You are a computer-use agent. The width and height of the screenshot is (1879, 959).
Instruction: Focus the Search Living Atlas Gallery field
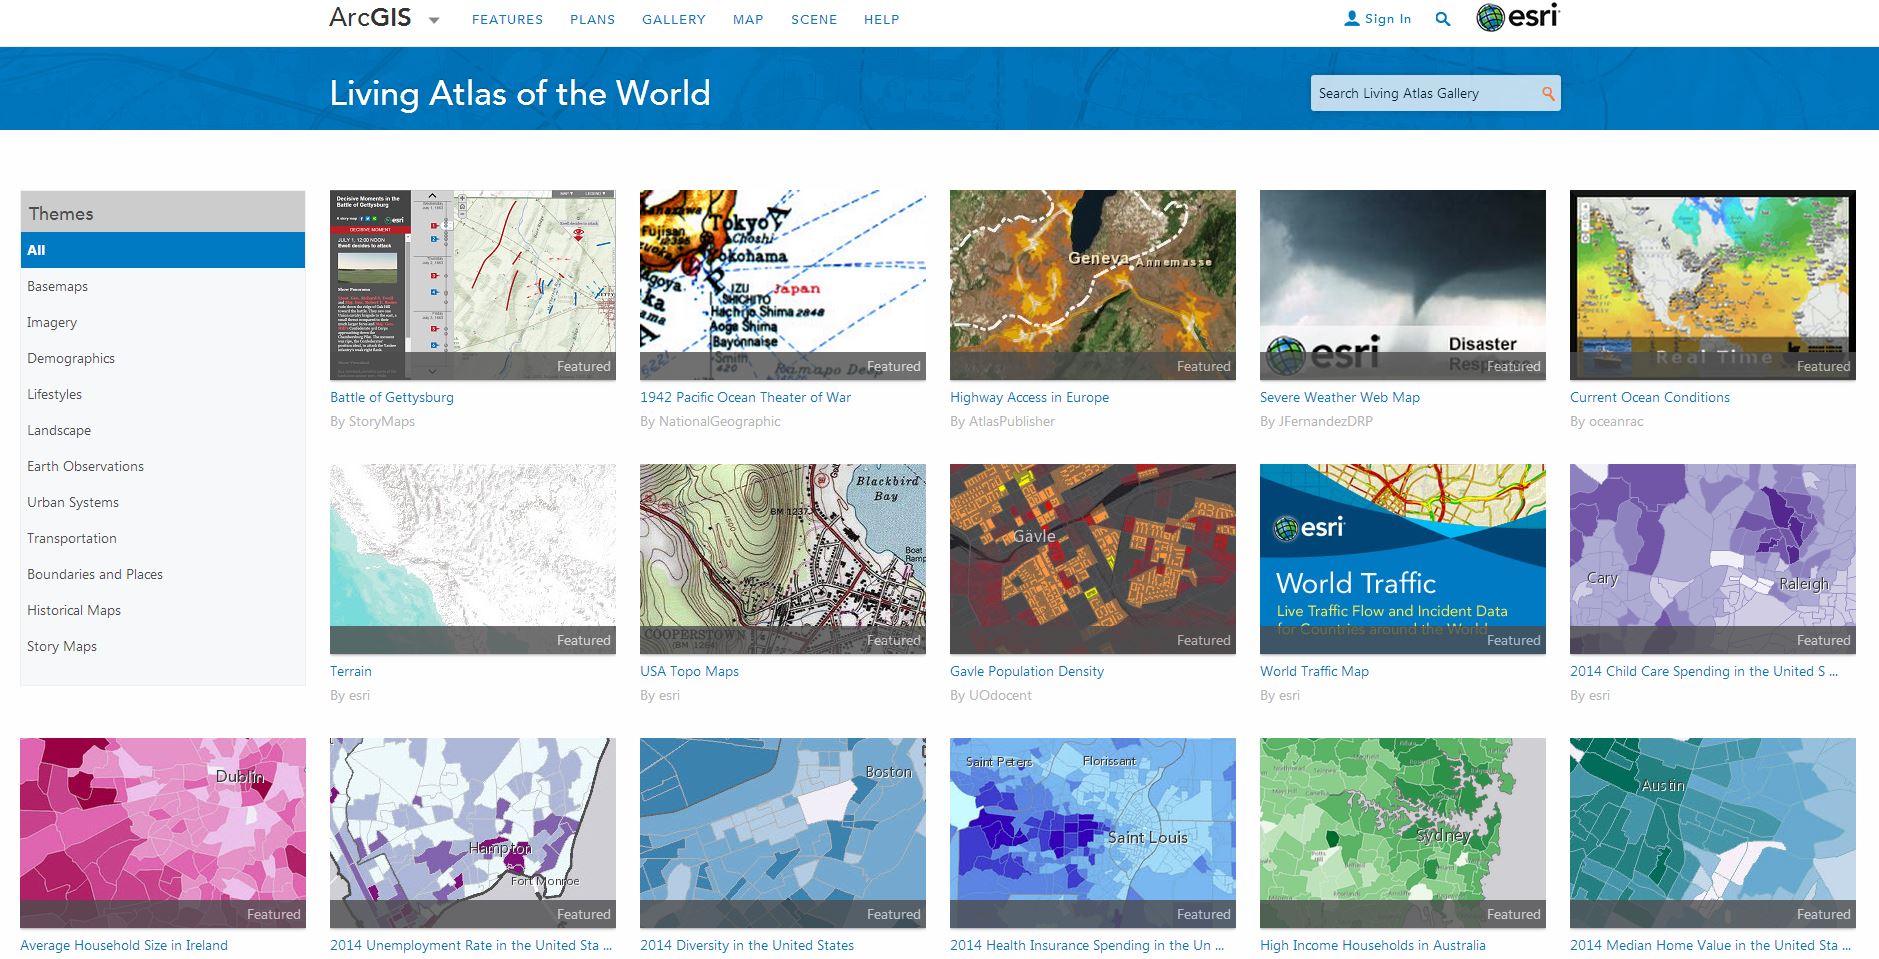coord(1436,93)
